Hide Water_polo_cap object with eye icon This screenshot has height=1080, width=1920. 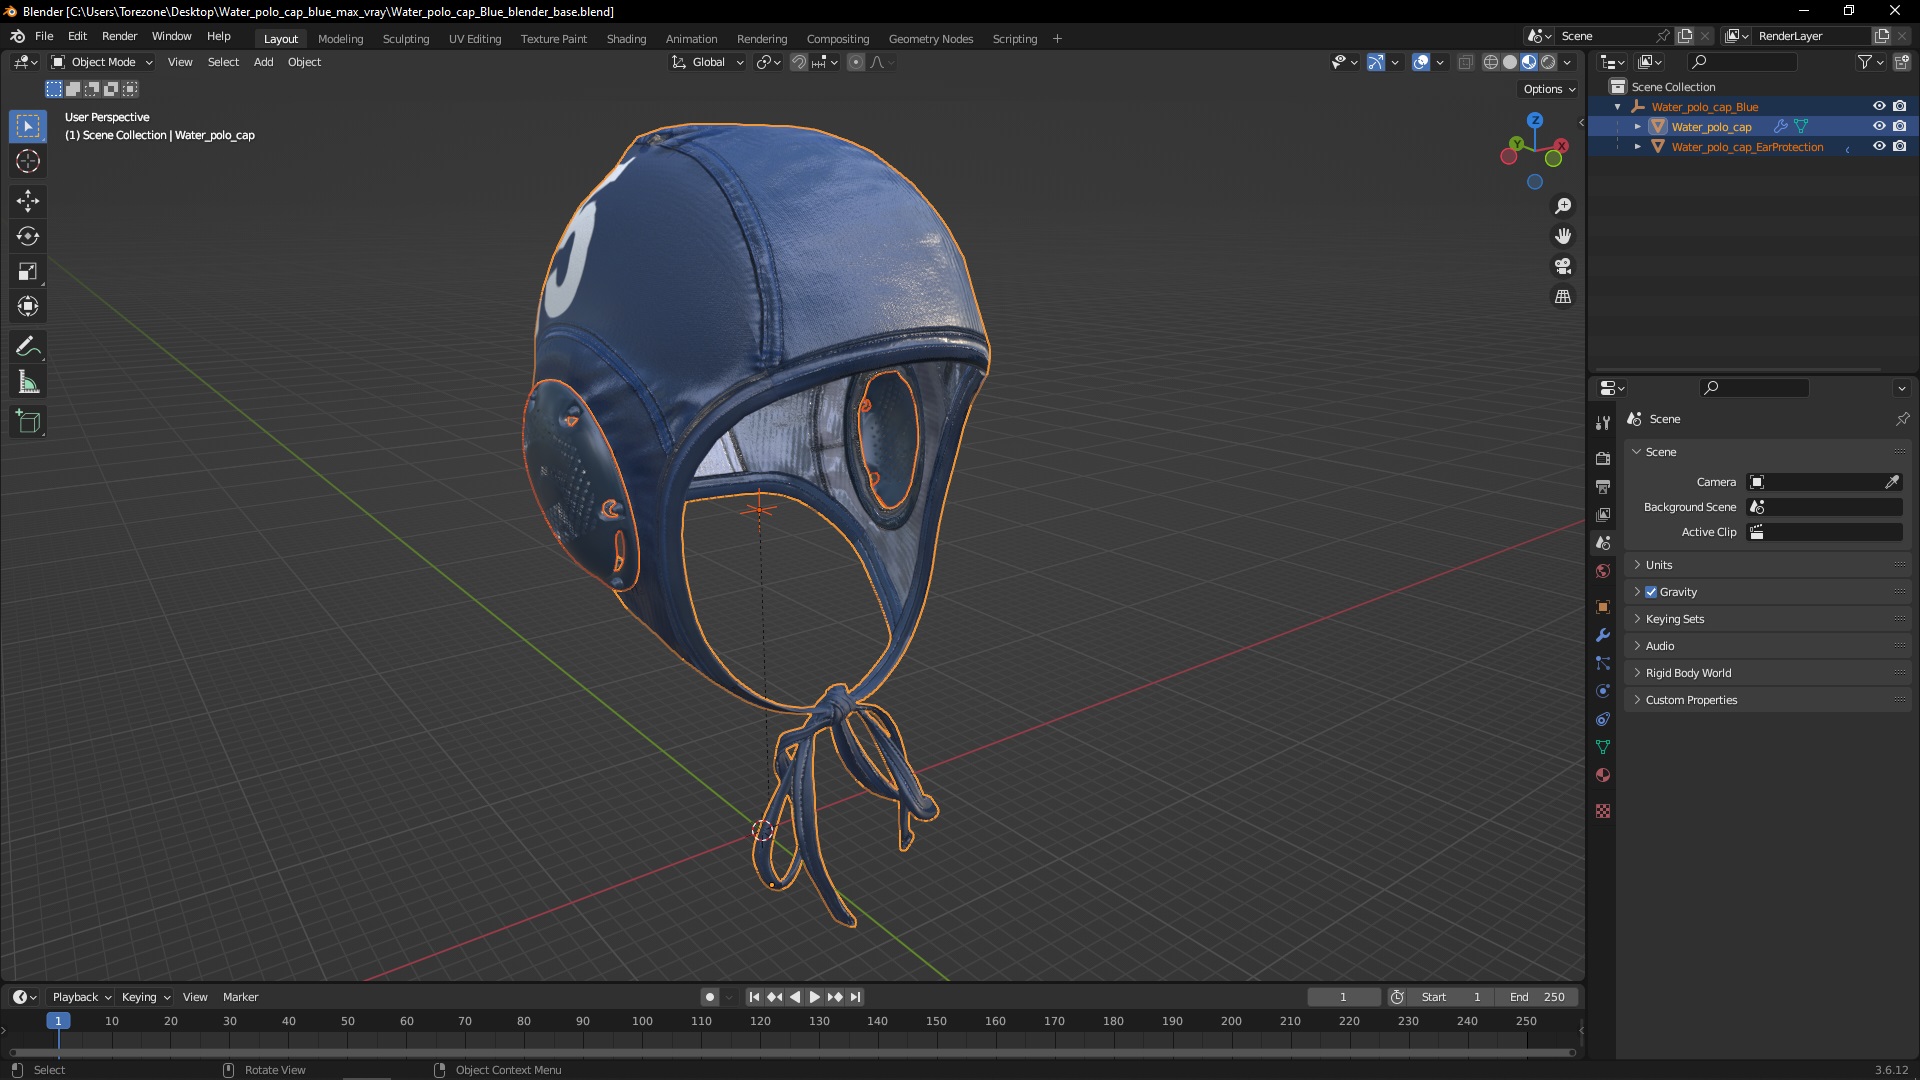[1879, 126]
